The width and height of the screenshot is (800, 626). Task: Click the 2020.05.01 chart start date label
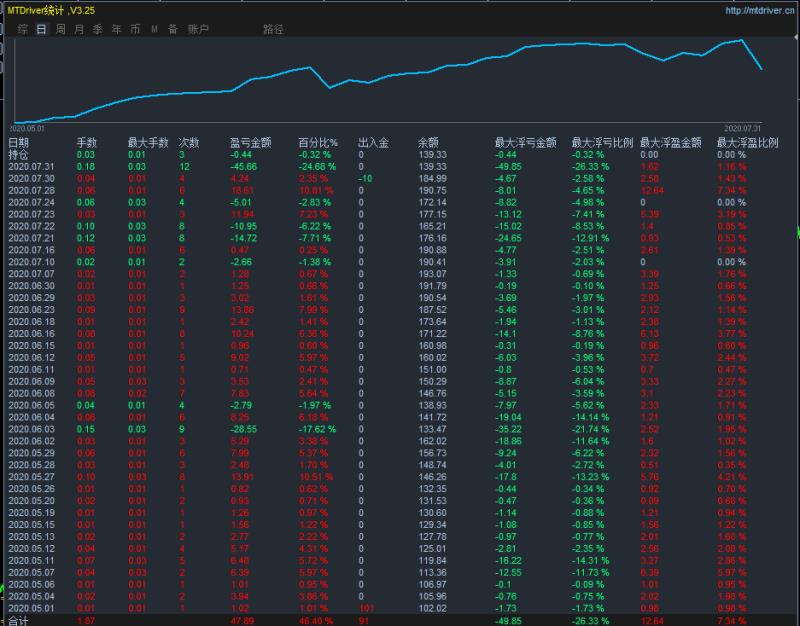click(x=27, y=129)
